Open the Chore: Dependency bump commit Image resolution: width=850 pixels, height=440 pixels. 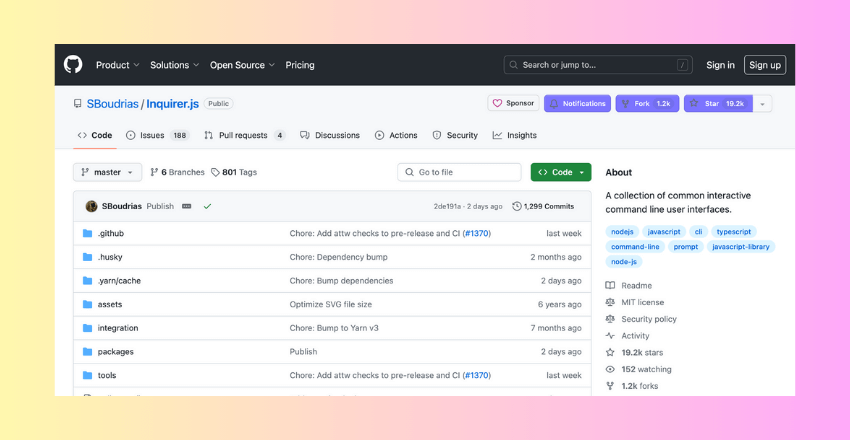pos(338,257)
